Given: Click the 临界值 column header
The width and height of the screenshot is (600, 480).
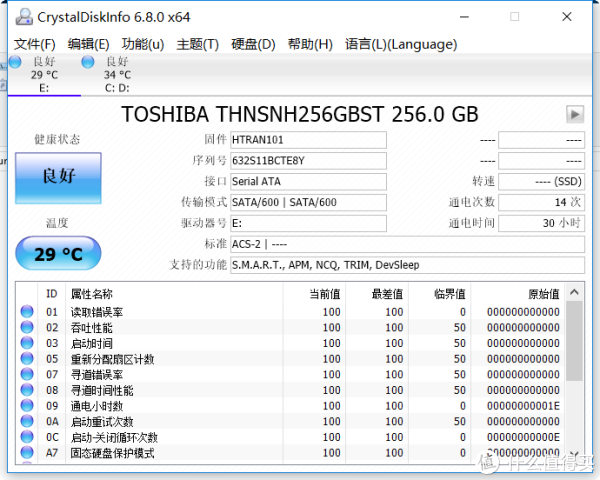Looking at the screenshot, I should click(x=440, y=294).
